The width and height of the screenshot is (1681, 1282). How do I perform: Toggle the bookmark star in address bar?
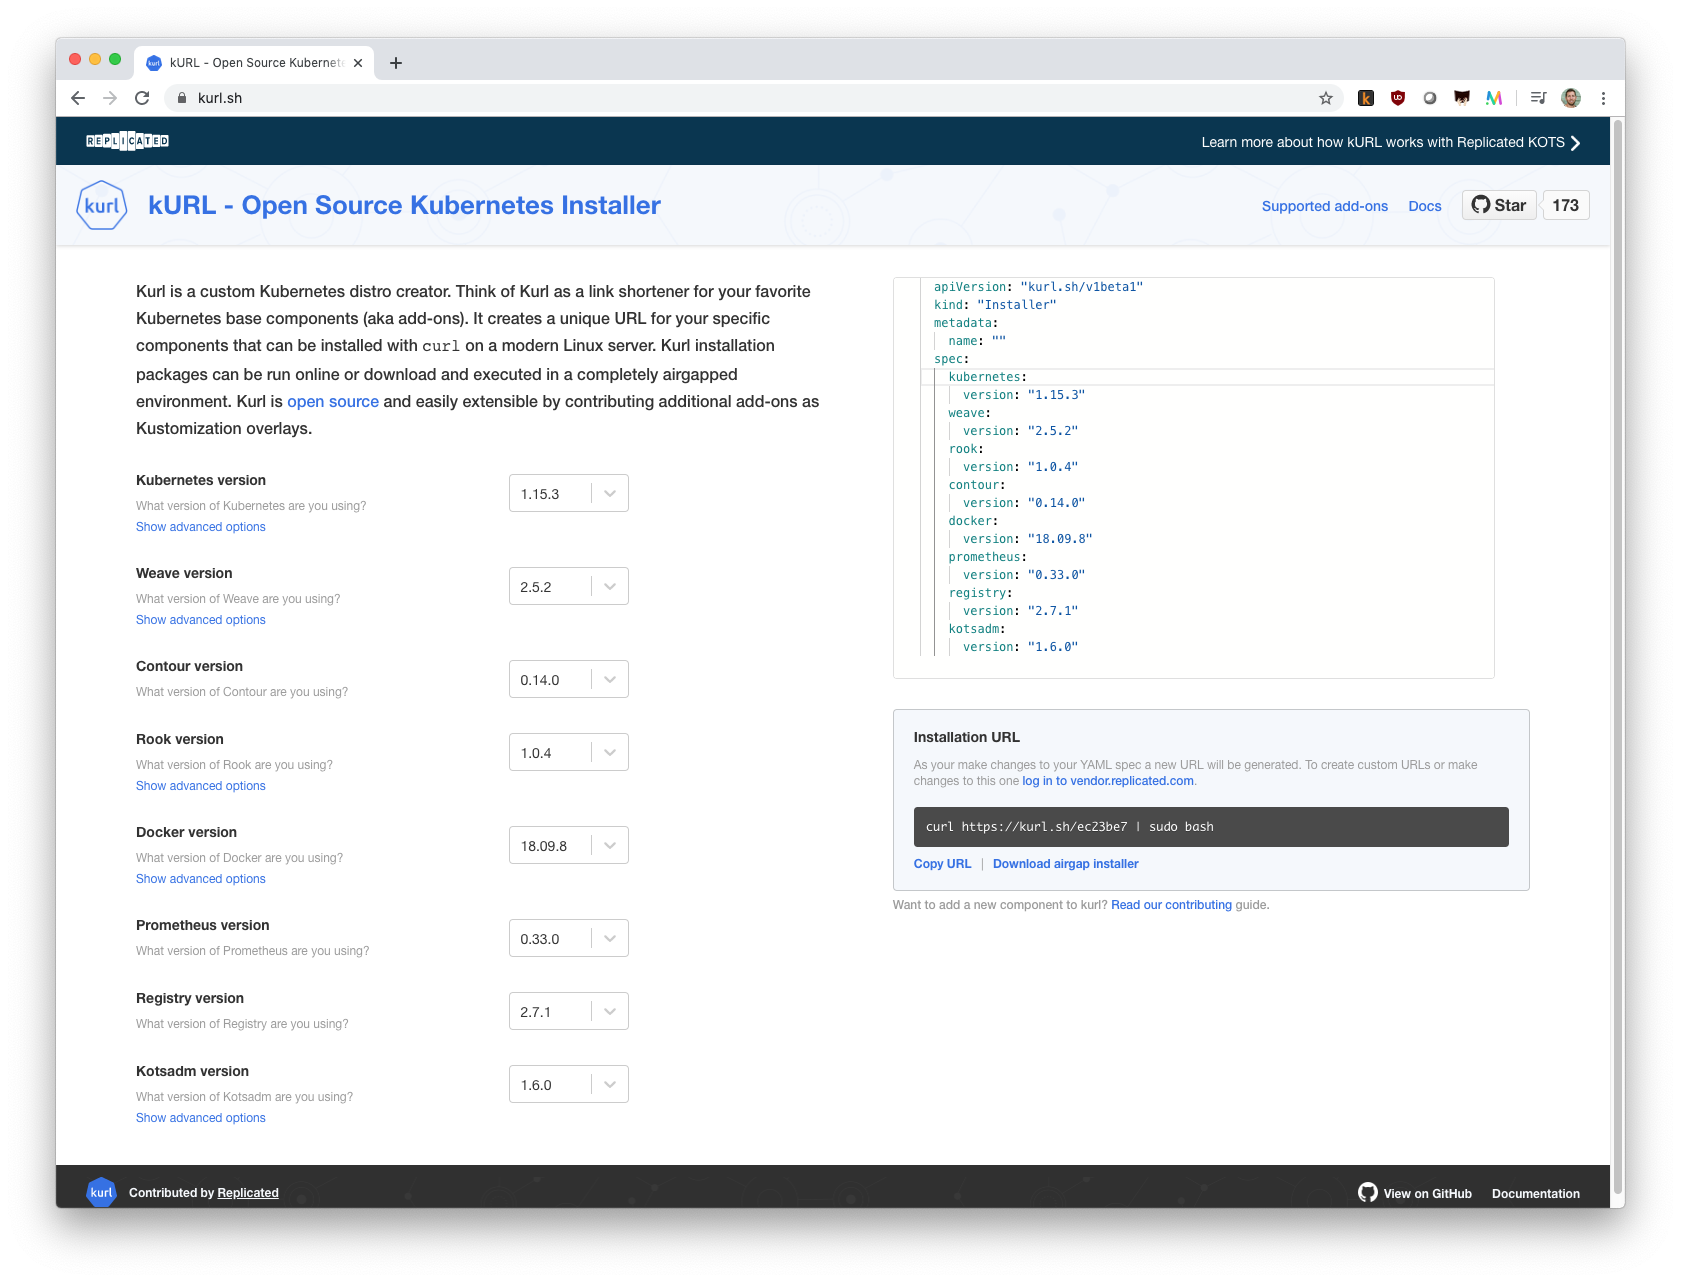pyautogui.click(x=1325, y=98)
